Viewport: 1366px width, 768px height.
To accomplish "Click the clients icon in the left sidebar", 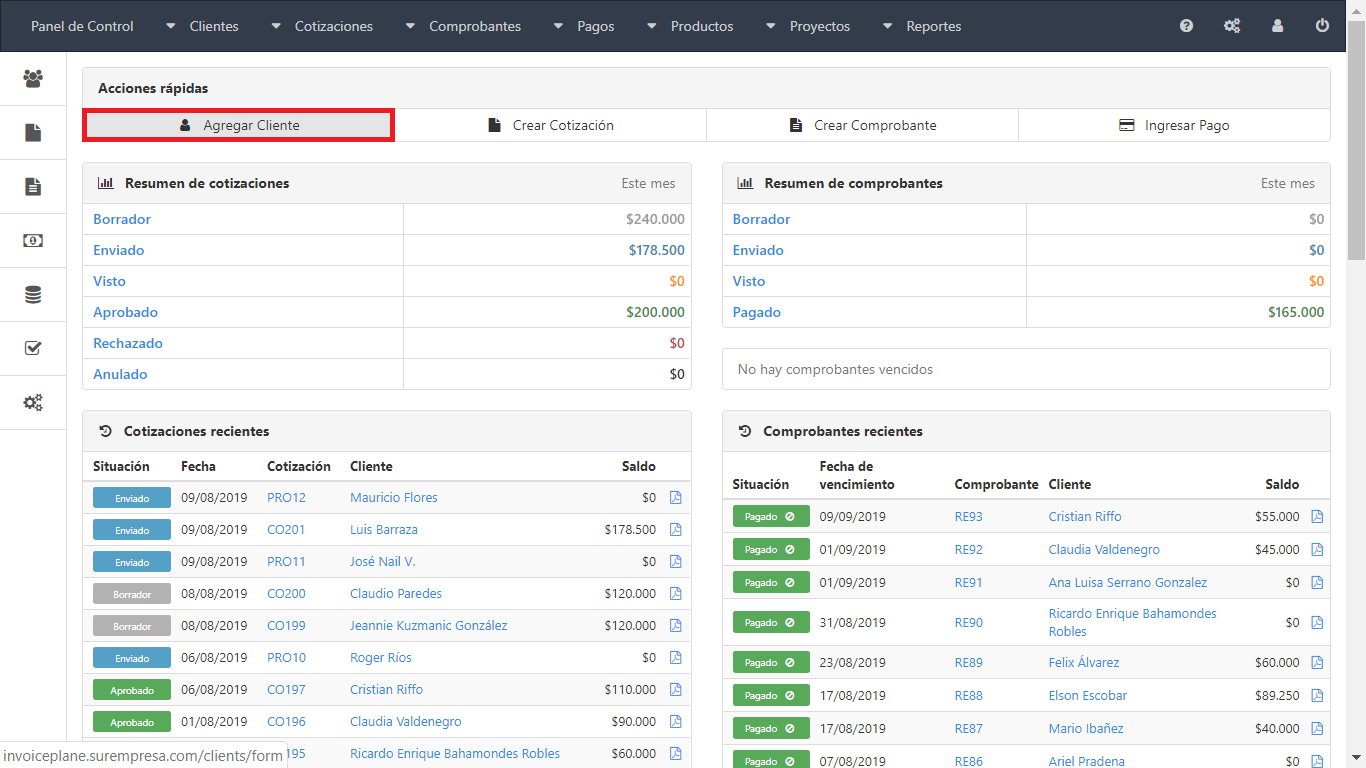I will [x=33, y=79].
